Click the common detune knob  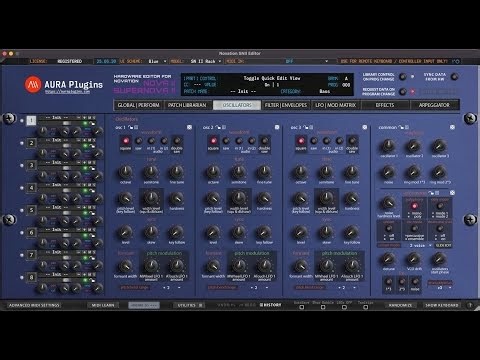(389, 258)
